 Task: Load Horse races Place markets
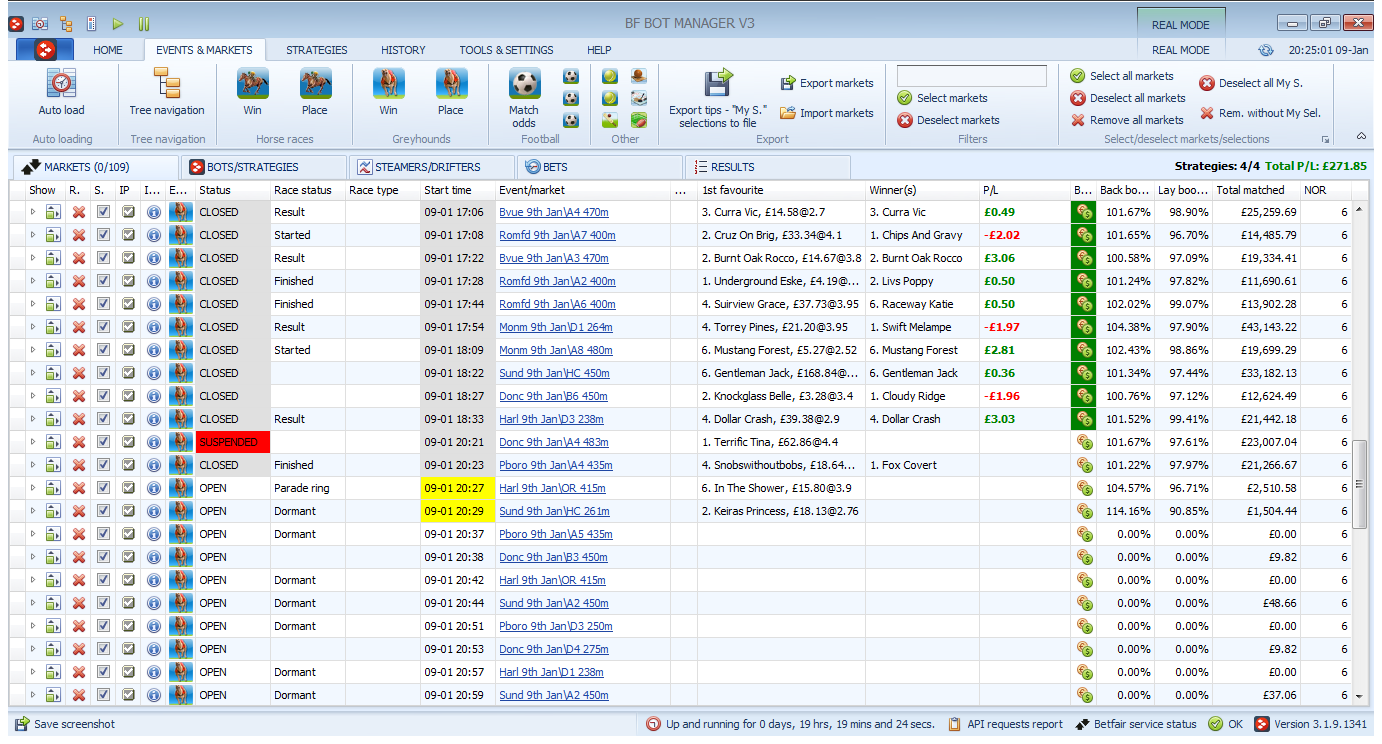tap(315, 92)
